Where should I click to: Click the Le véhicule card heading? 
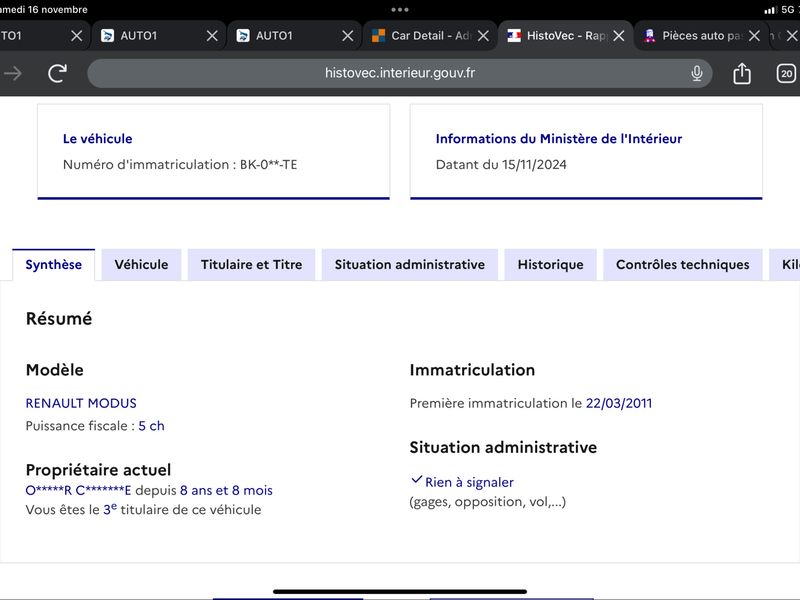point(97,139)
